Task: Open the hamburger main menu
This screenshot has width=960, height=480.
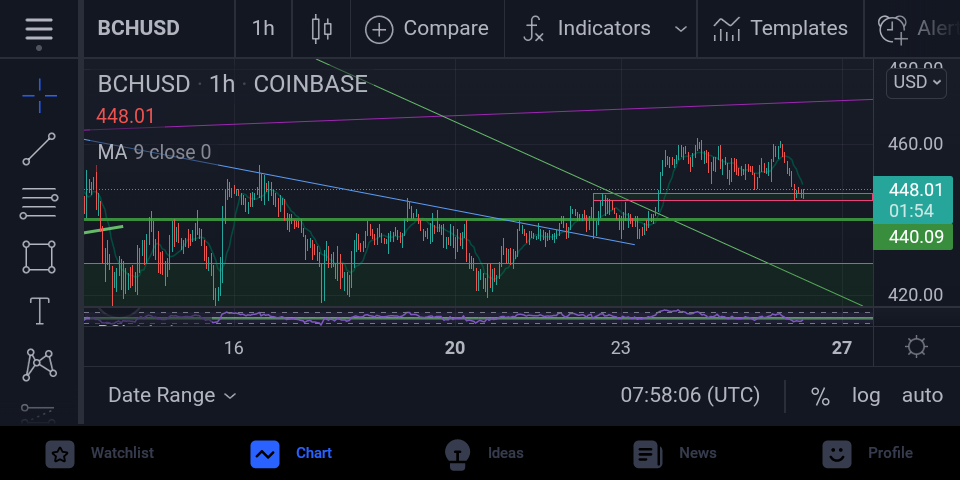Action: pyautogui.click(x=39, y=29)
